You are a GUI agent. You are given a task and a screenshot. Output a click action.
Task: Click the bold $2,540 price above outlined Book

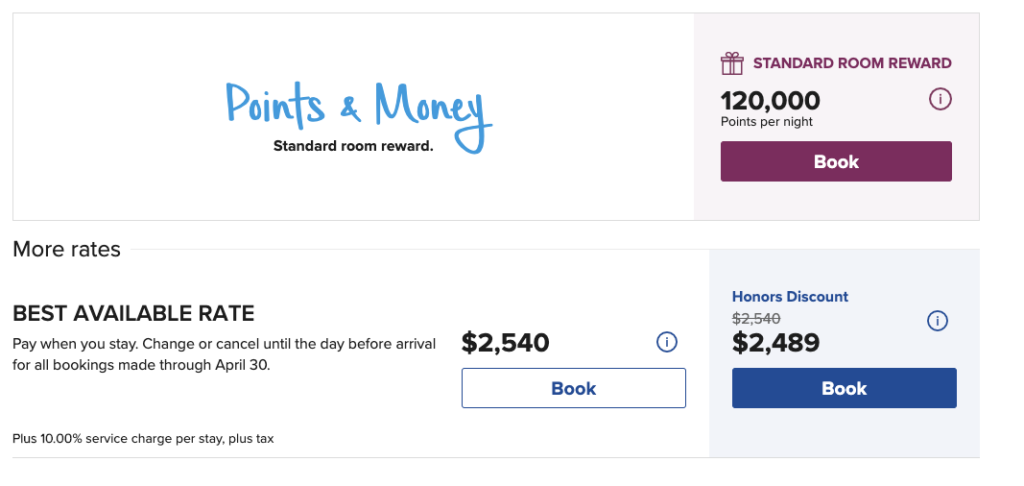coord(505,343)
